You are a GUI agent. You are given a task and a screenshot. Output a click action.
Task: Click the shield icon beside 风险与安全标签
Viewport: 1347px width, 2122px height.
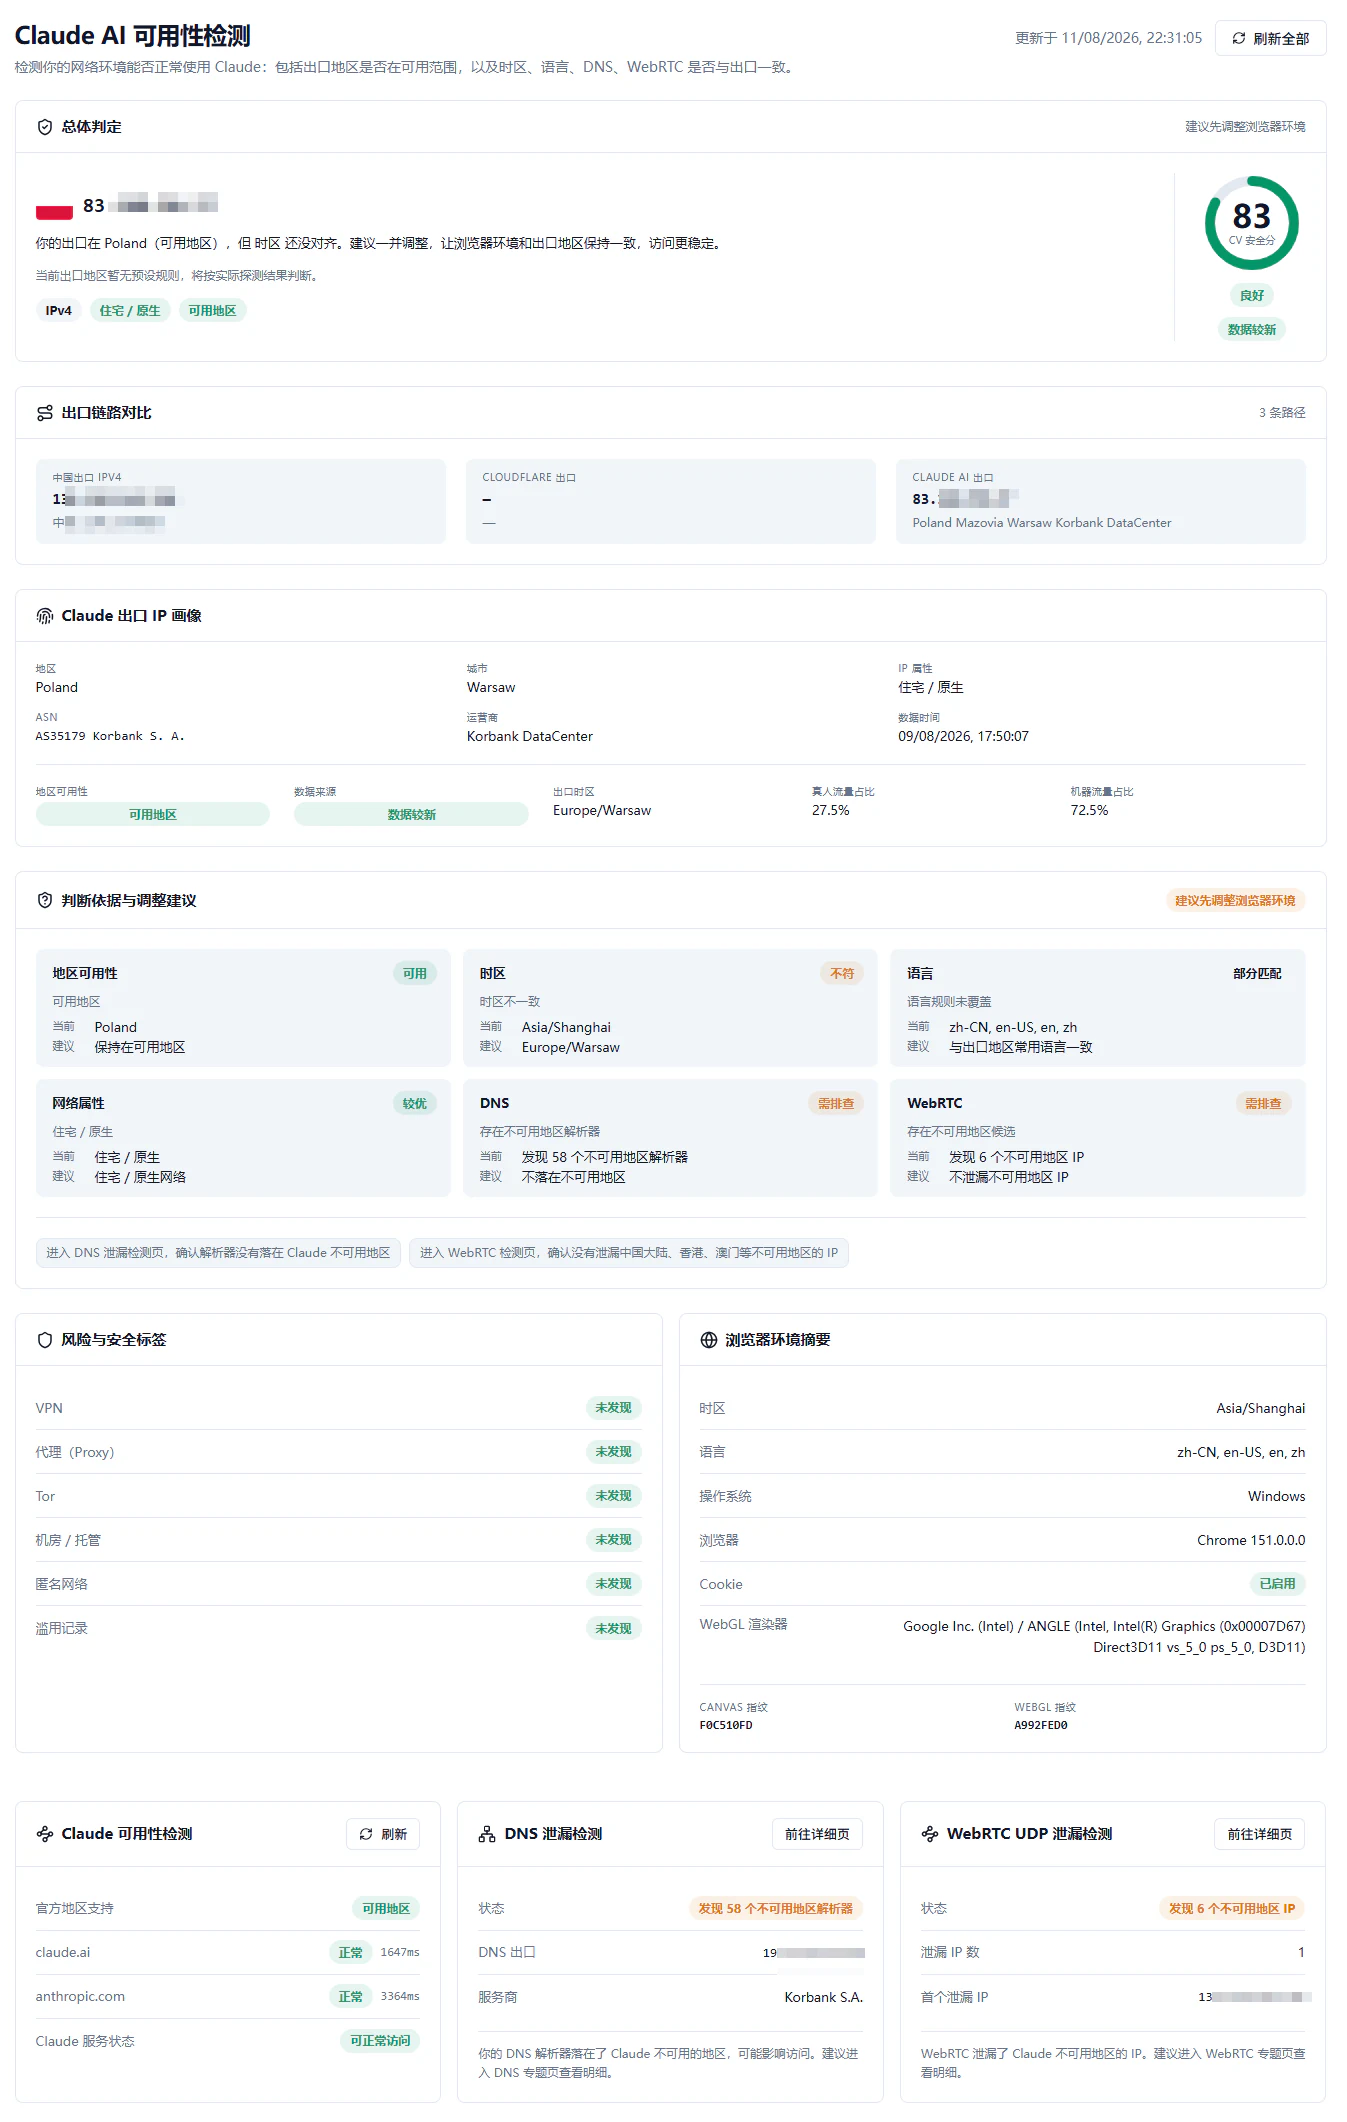(x=45, y=1340)
